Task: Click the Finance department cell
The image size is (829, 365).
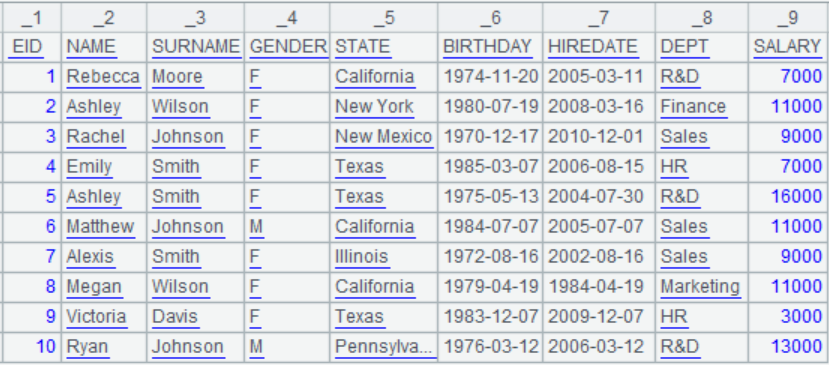Action: 702,107
